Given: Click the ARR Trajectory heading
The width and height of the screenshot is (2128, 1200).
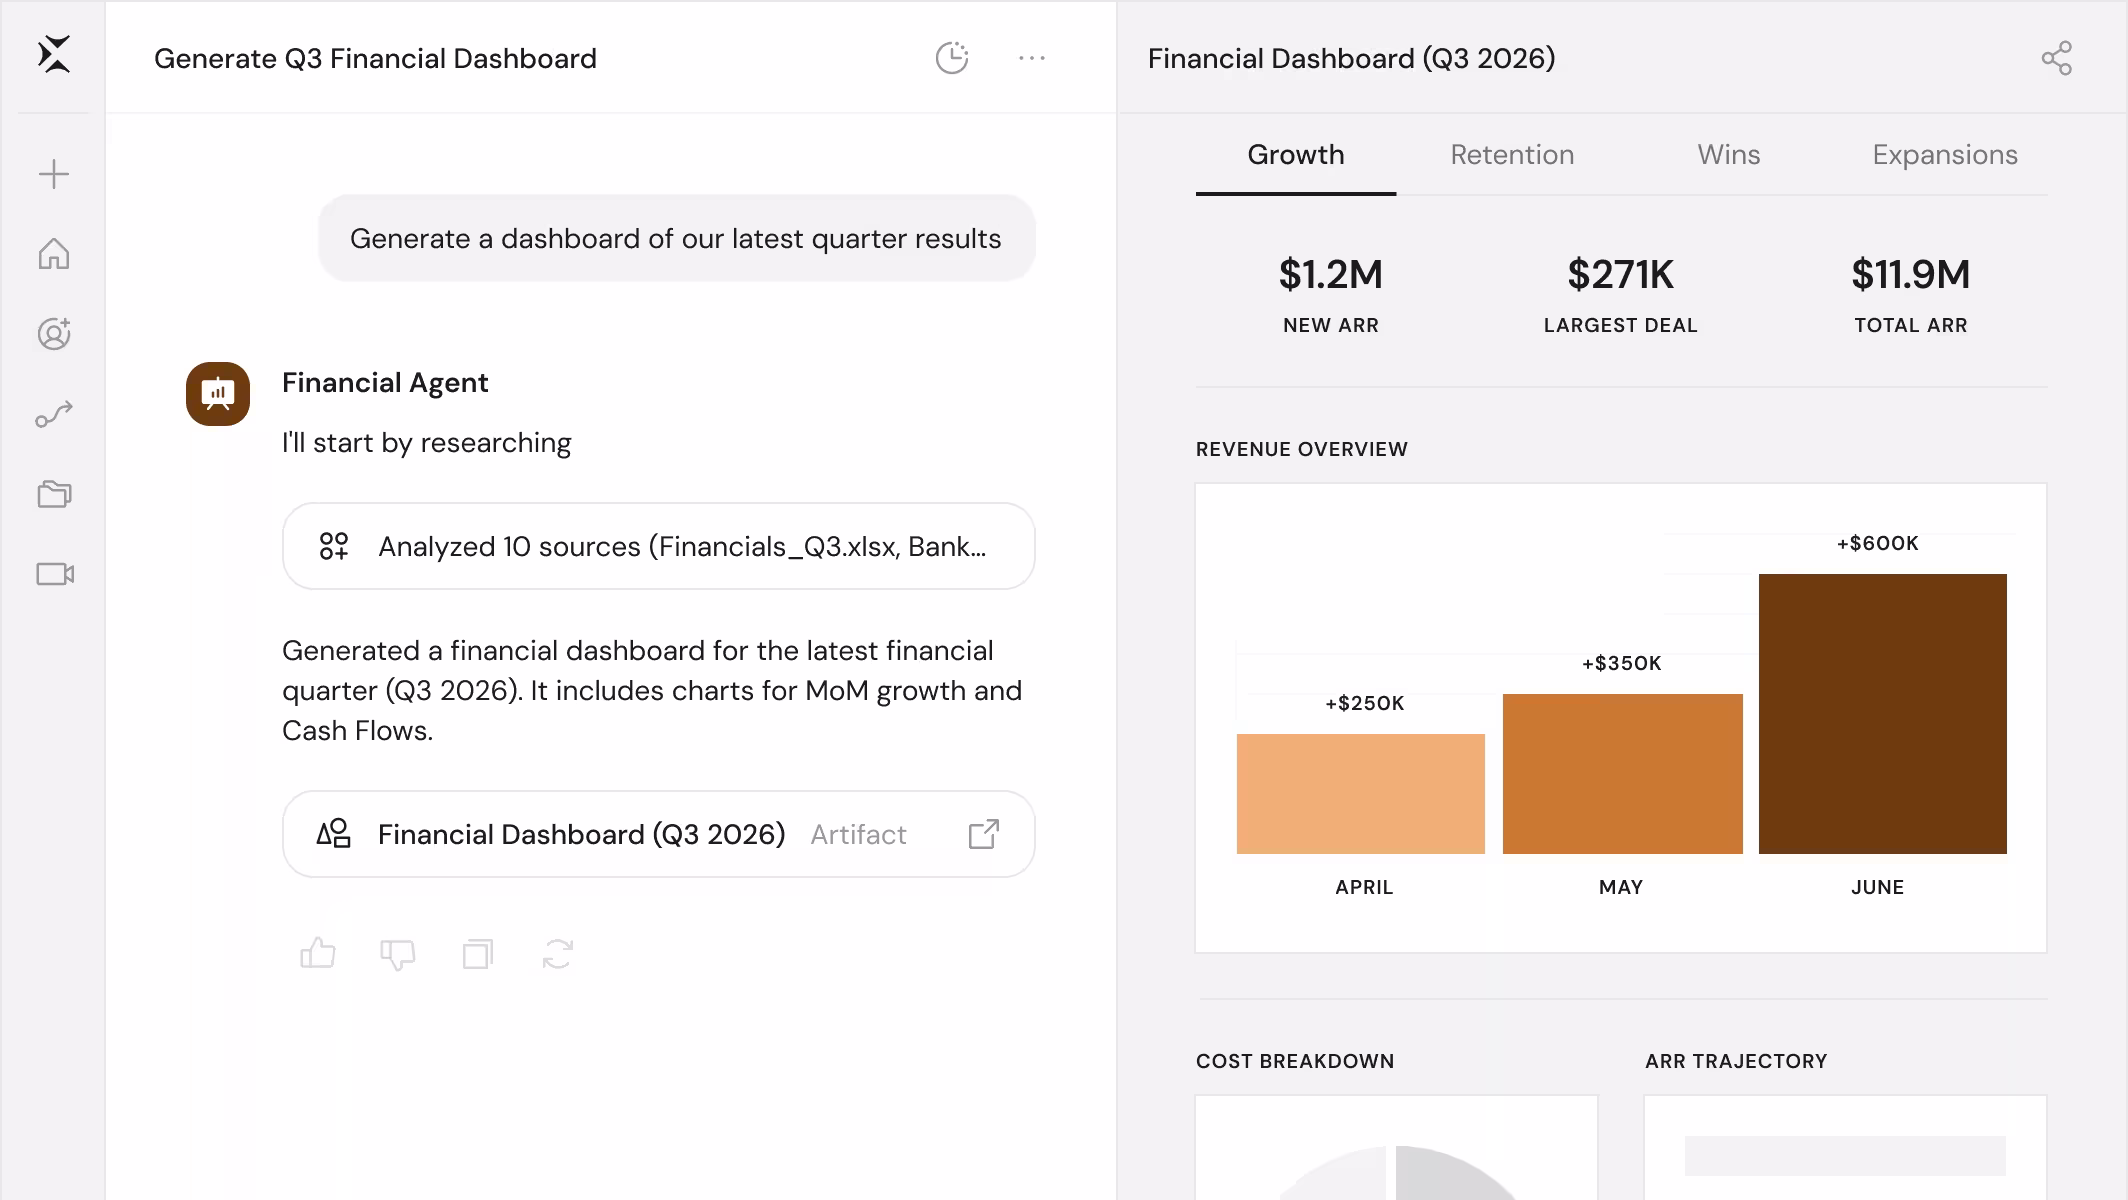Looking at the screenshot, I should pos(1736,1061).
